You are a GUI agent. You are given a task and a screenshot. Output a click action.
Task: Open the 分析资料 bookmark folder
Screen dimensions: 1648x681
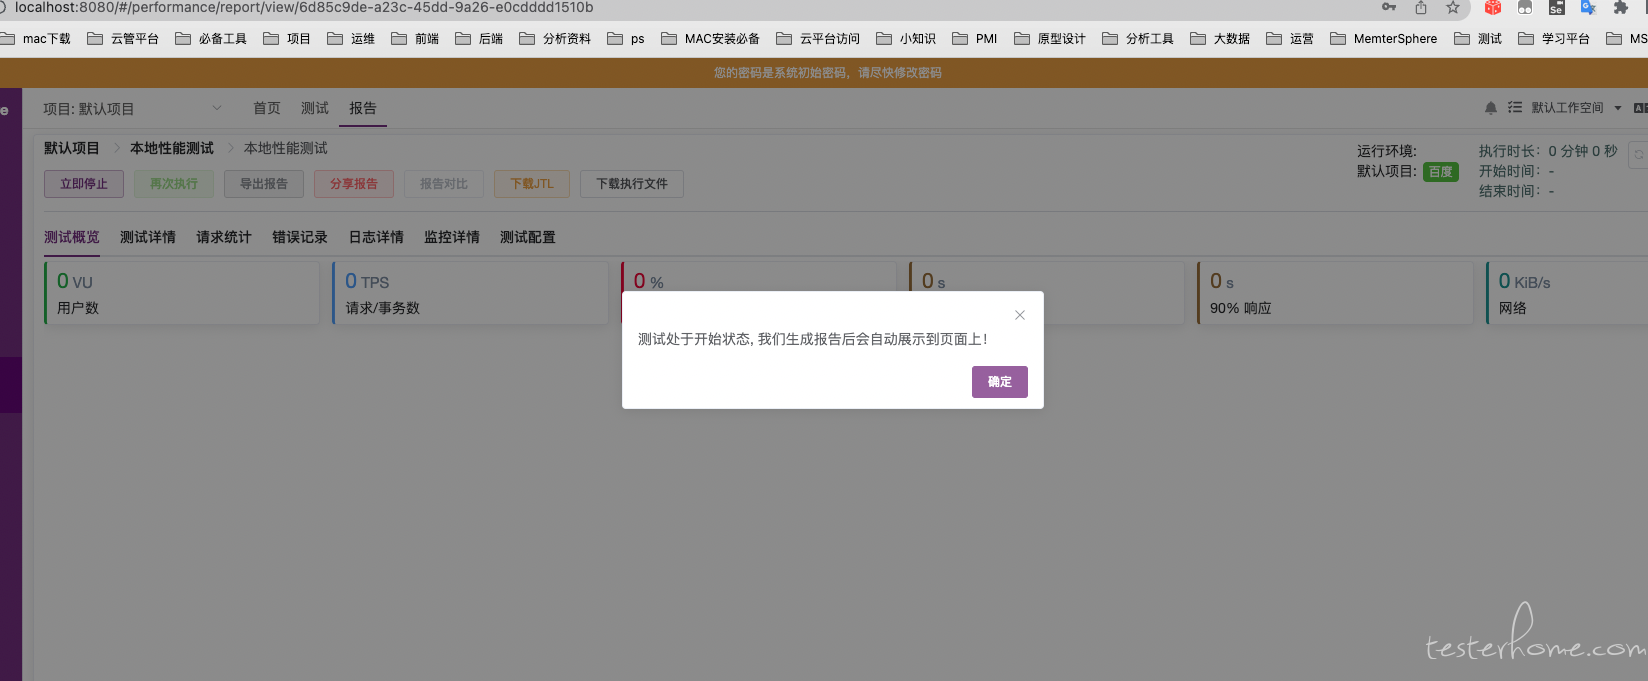[x=555, y=39]
